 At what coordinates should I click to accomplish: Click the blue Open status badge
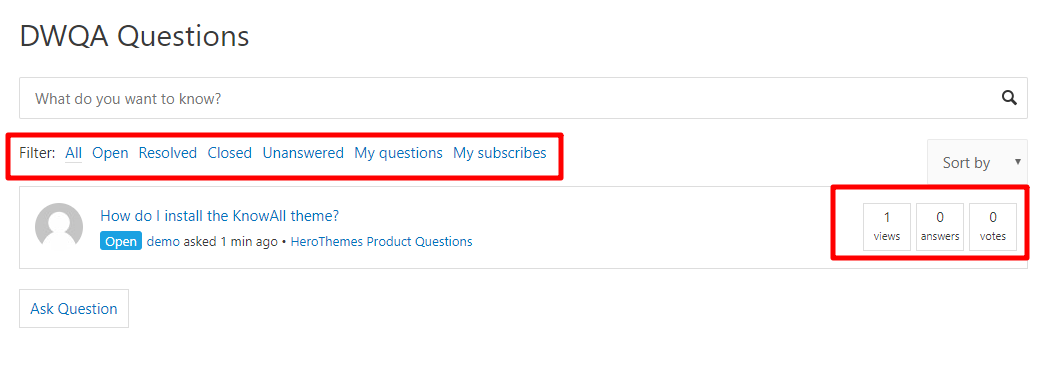121,241
